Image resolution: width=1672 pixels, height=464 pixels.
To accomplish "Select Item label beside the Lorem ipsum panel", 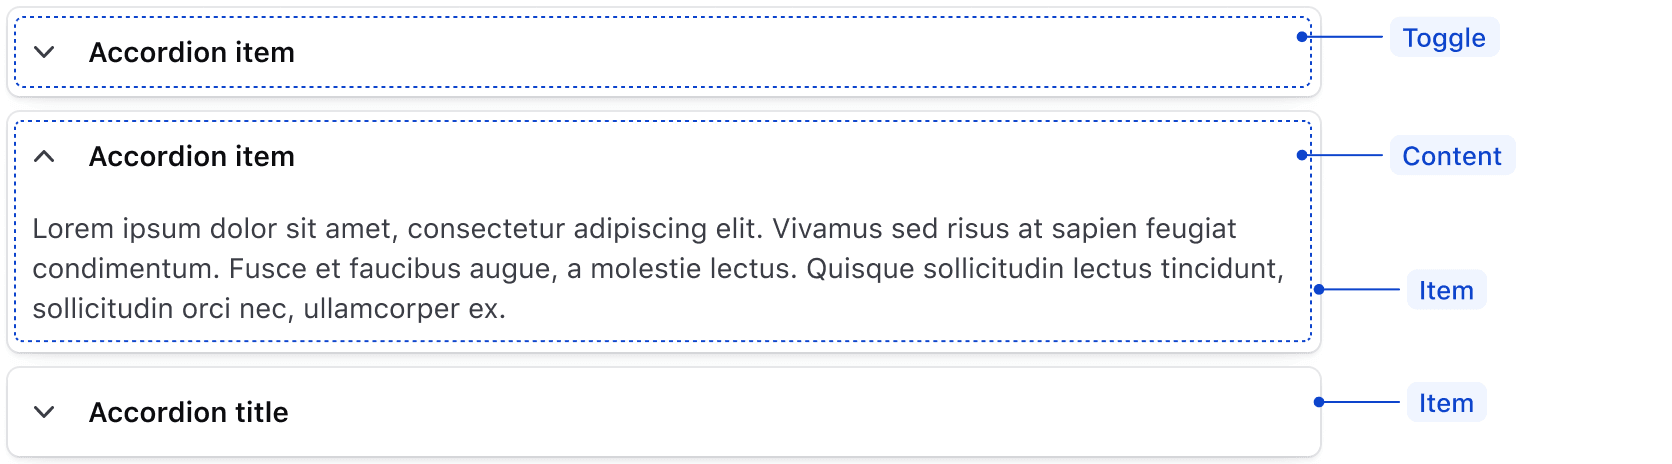I will tap(1445, 290).
